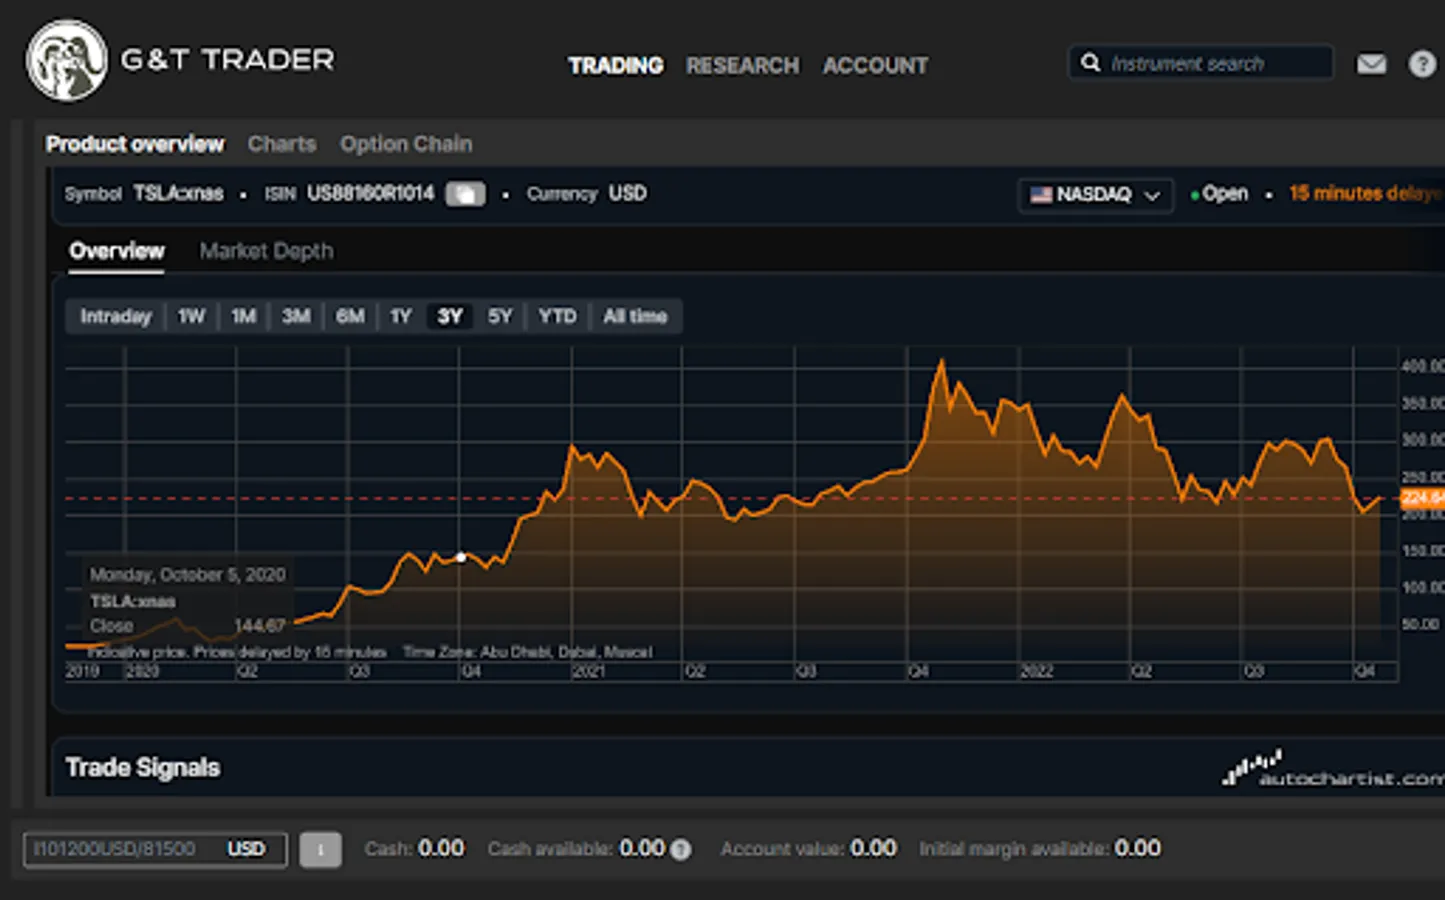The width and height of the screenshot is (1445, 900).
Task: Click the '15 minutes delayed' notice
Action: (x=1367, y=194)
